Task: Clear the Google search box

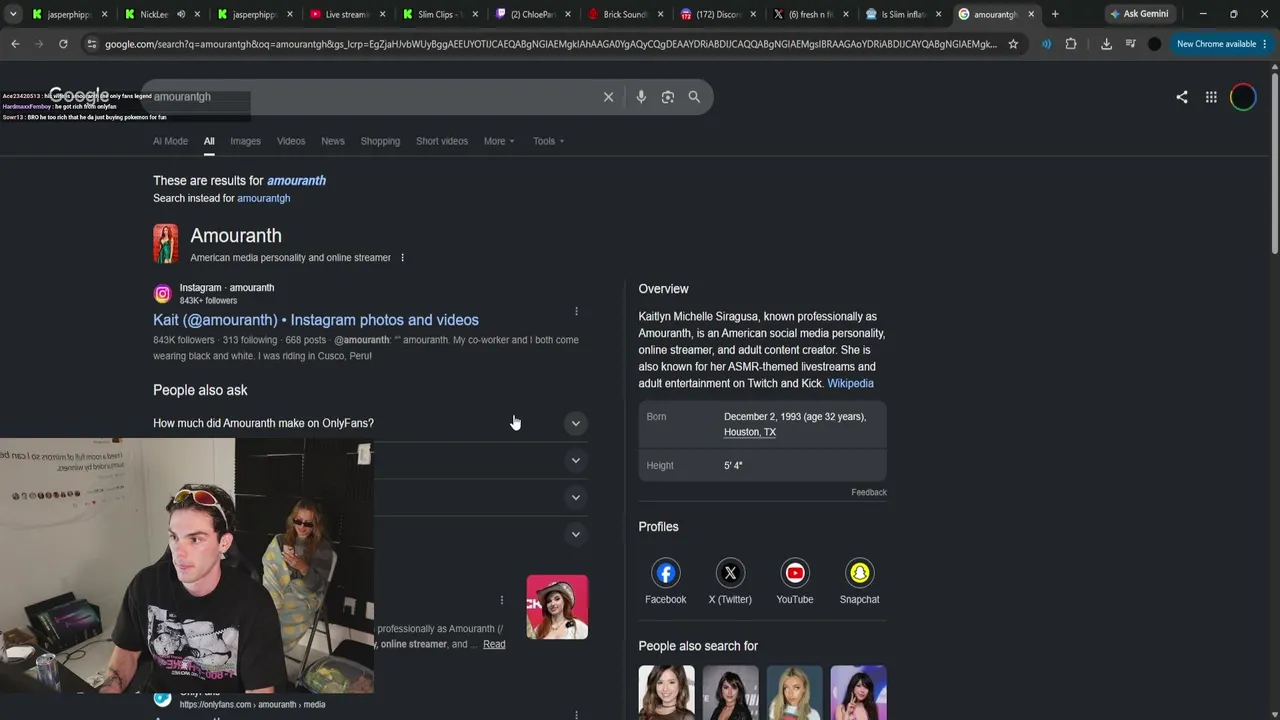Action: pyautogui.click(x=608, y=97)
